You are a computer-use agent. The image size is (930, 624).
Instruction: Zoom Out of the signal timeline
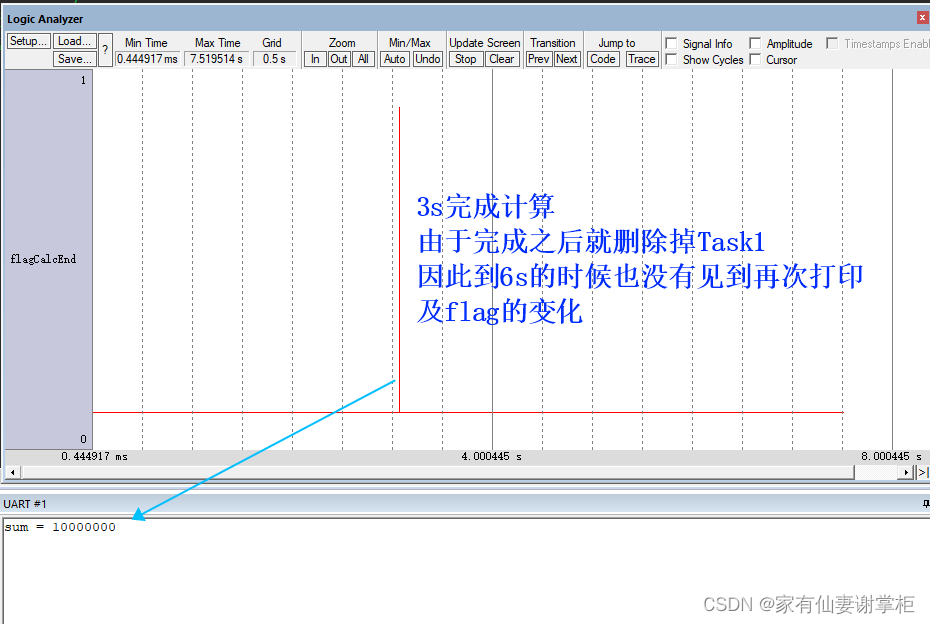pyautogui.click(x=339, y=59)
